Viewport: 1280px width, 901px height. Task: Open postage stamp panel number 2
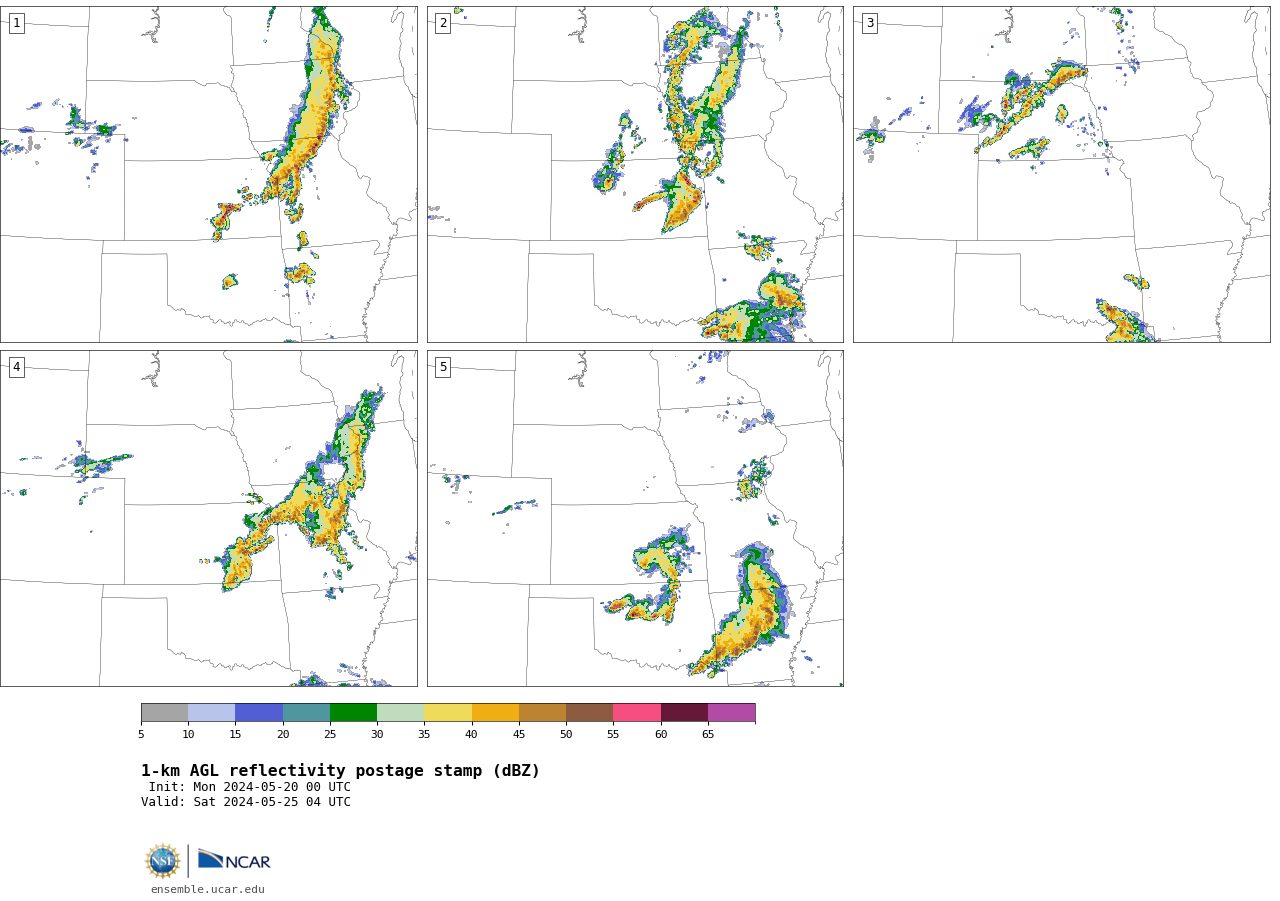click(635, 174)
